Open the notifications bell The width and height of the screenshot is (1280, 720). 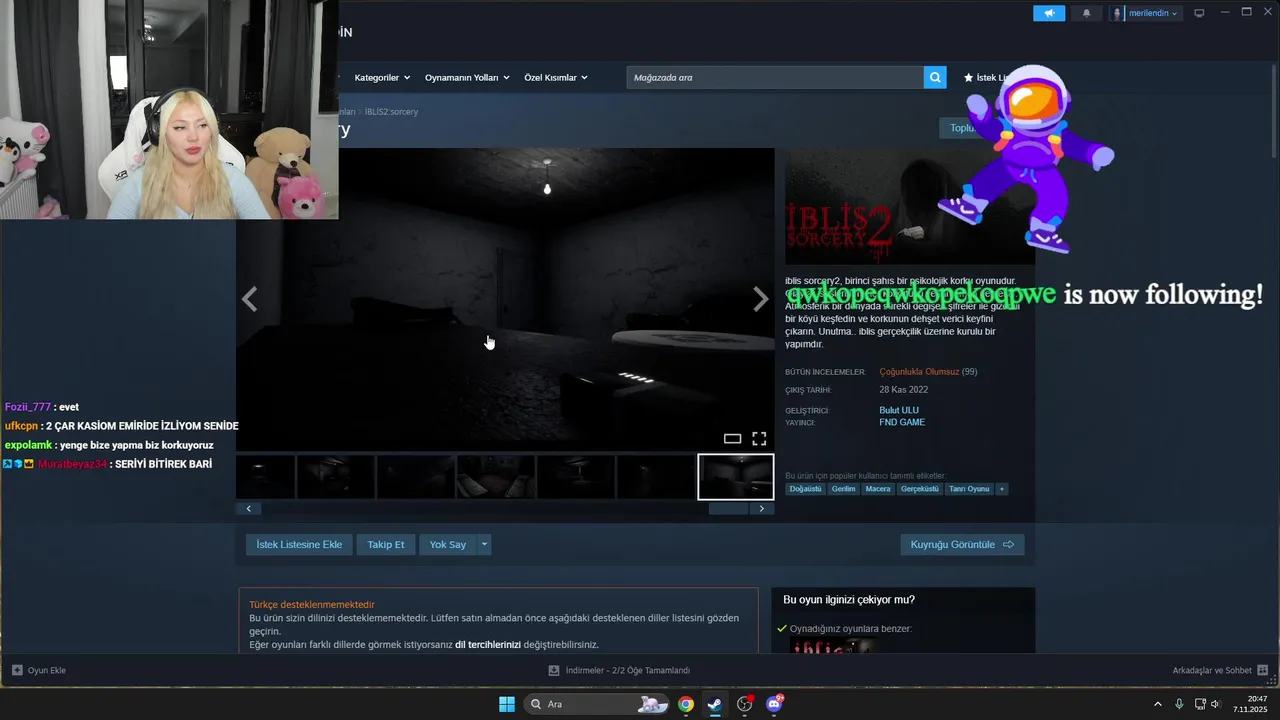pyautogui.click(x=1087, y=13)
